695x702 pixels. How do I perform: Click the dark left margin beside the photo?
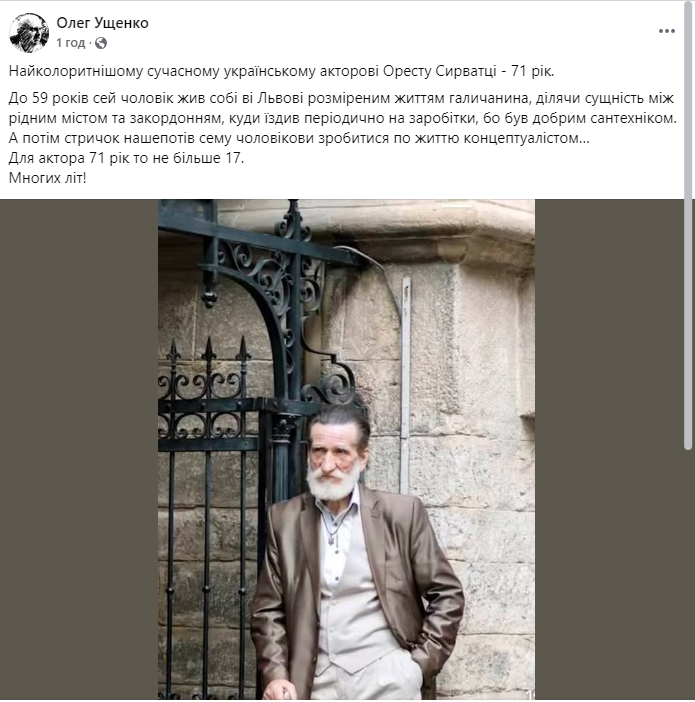79,449
